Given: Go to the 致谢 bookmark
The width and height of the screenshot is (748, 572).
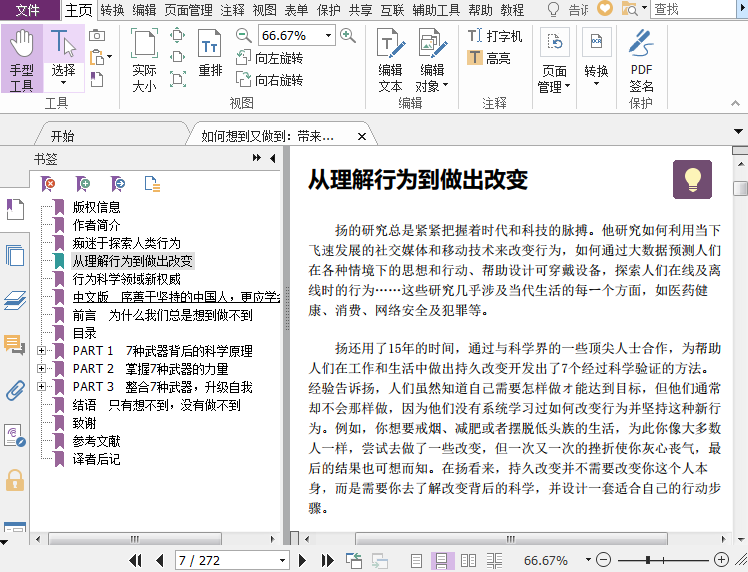Looking at the screenshot, I should pyautogui.click(x=84, y=423).
